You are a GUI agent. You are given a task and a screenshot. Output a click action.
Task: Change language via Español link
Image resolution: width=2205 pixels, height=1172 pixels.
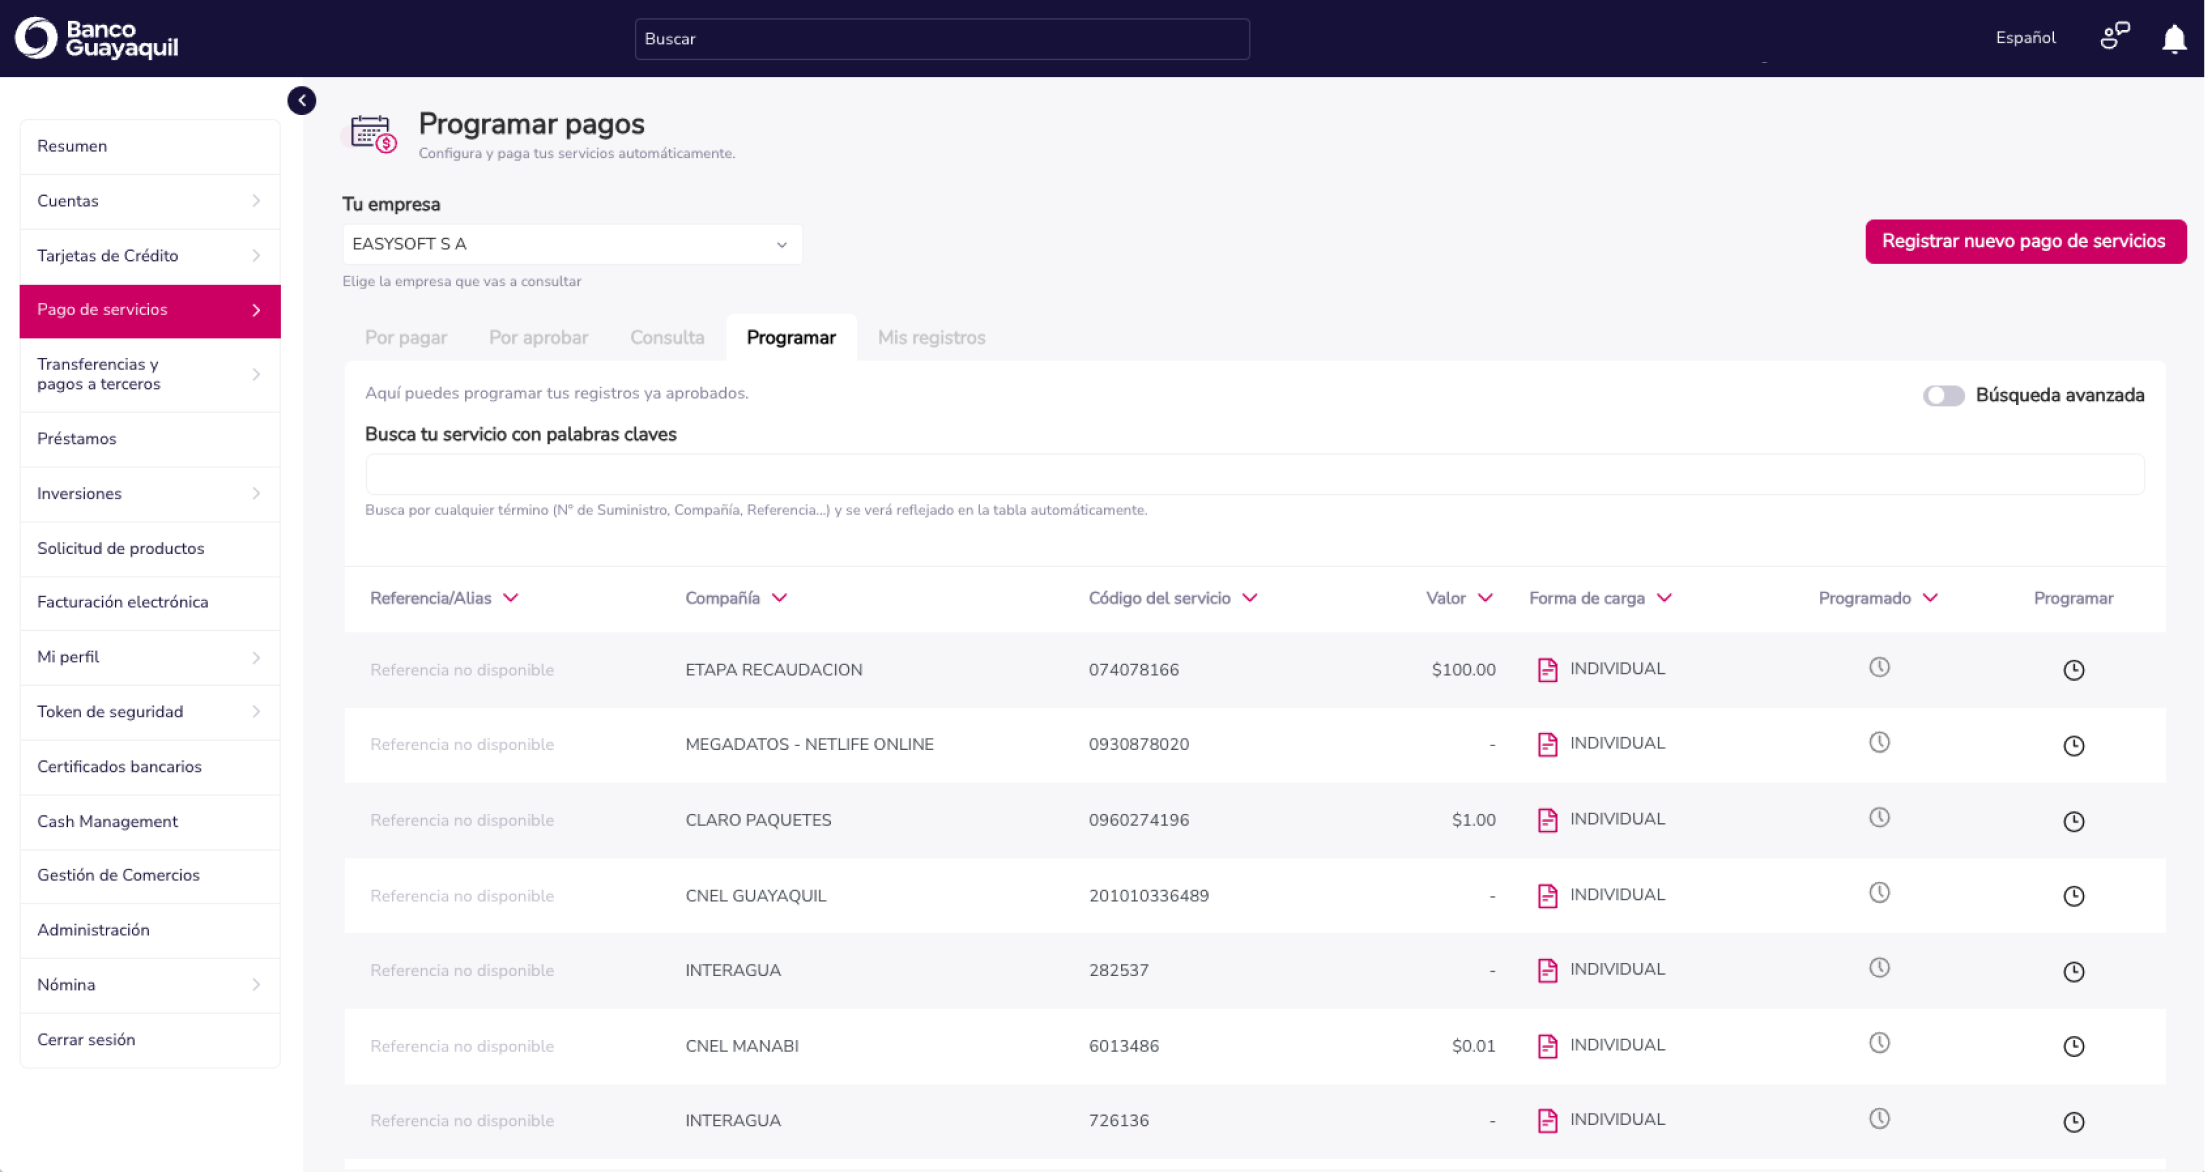click(2025, 38)
